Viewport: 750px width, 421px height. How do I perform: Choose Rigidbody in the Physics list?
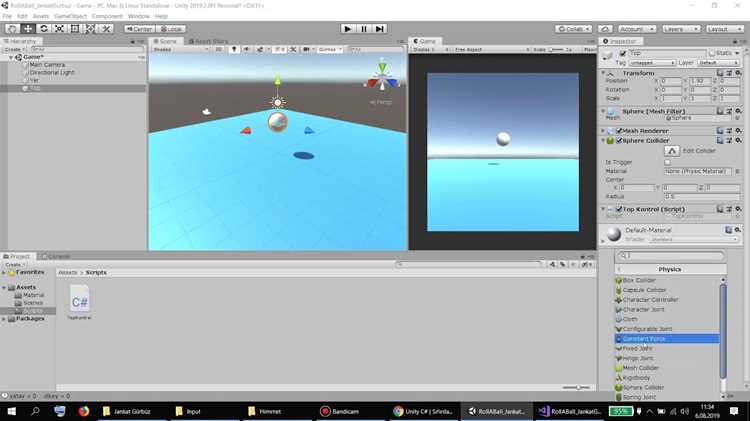point(636,377)
